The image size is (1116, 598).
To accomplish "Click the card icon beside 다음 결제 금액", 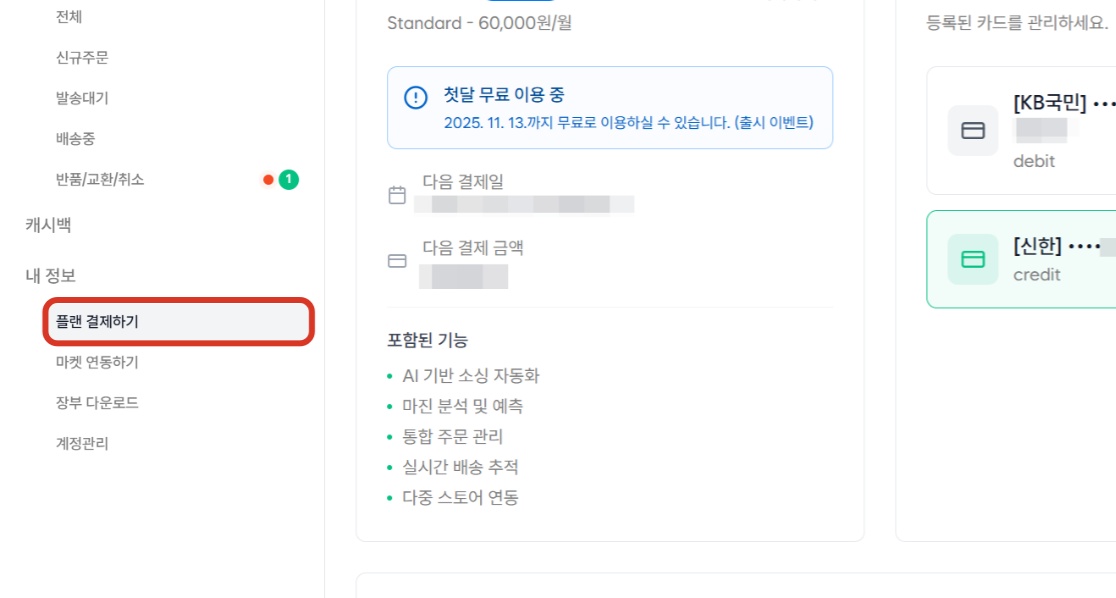I will 397,261.
